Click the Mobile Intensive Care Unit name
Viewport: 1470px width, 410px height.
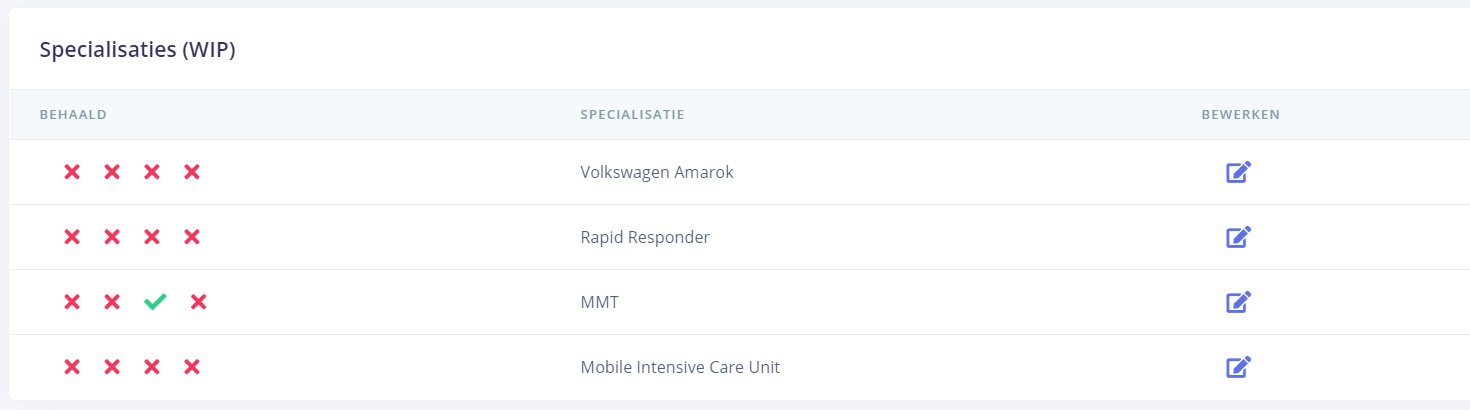[679, 367]
